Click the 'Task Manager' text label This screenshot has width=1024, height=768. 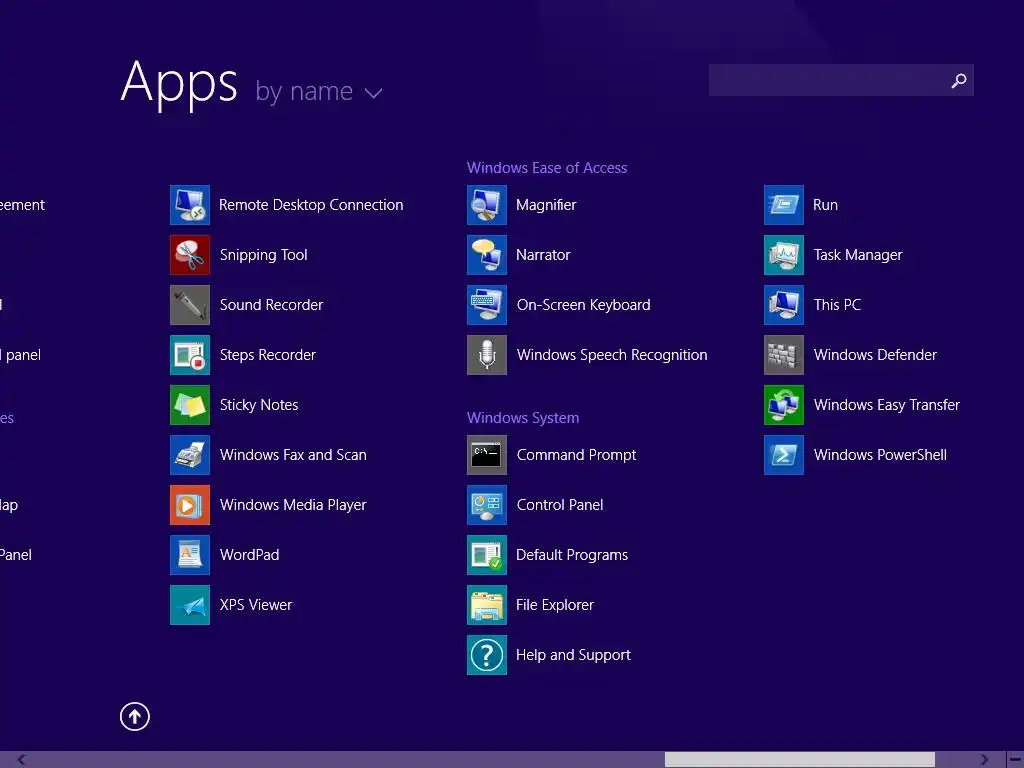(857, 255)
